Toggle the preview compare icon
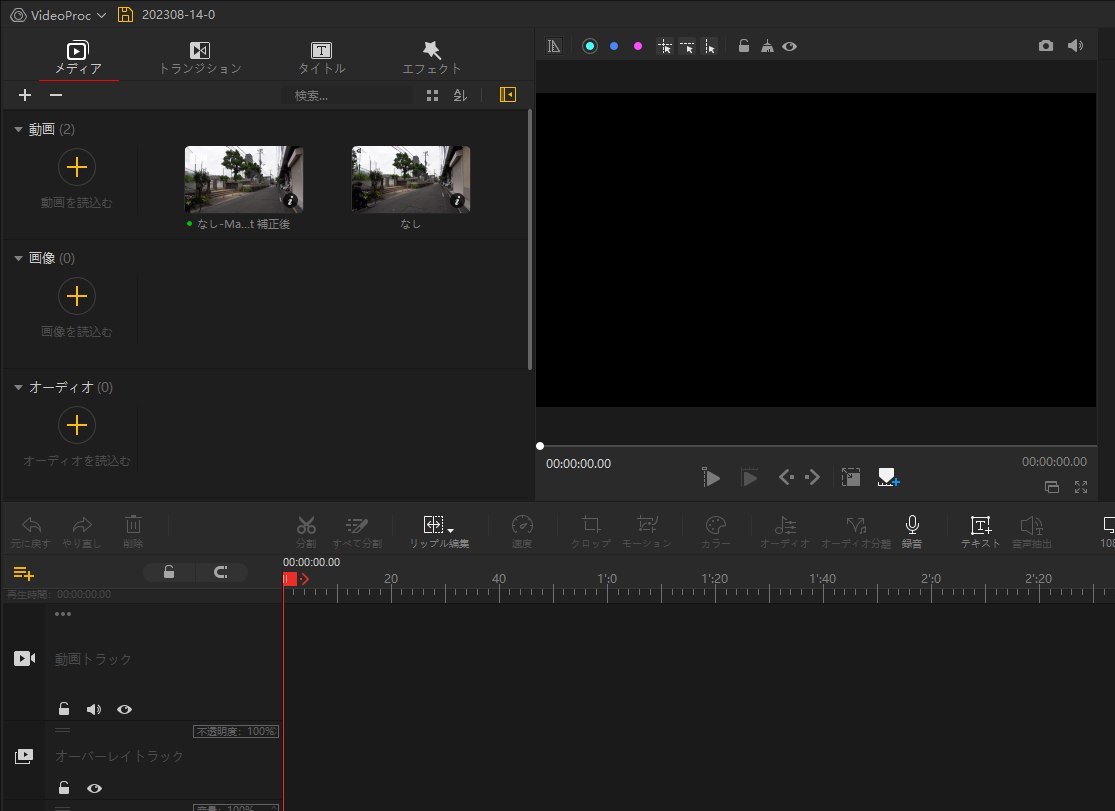 [x=554, y=46]
